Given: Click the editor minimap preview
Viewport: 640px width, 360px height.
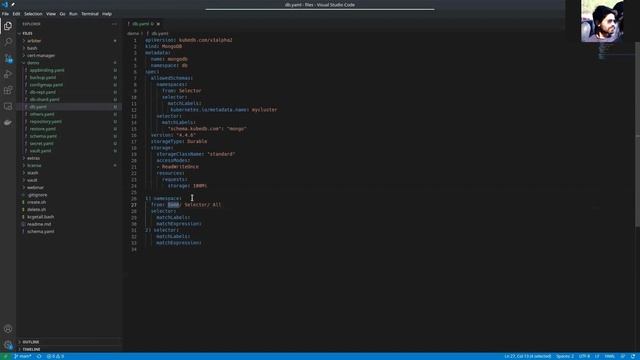Looking at the screenshot, I should point(616,51).
